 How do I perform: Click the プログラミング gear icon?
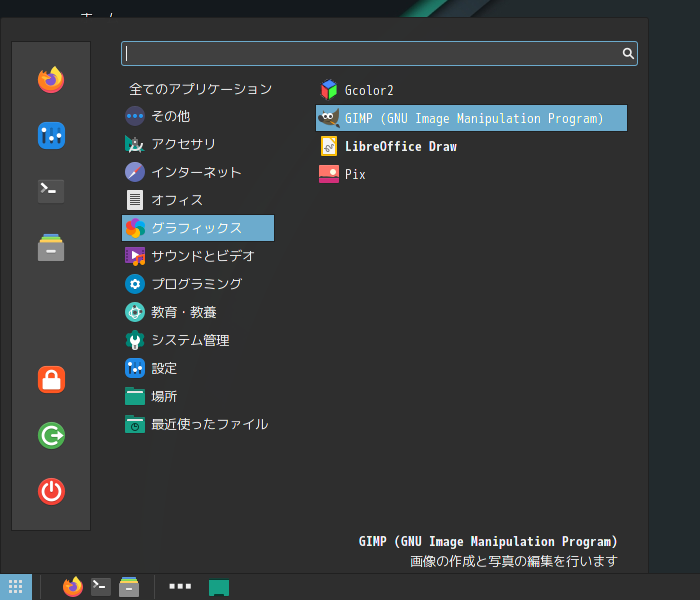click(135, 284)
